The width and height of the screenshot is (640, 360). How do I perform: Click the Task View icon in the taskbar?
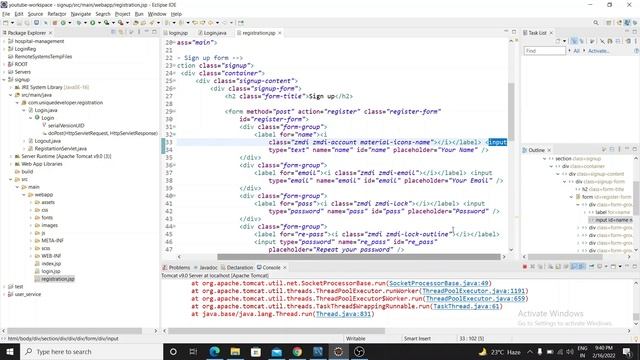pyautogui.click(x=193, y=351)
